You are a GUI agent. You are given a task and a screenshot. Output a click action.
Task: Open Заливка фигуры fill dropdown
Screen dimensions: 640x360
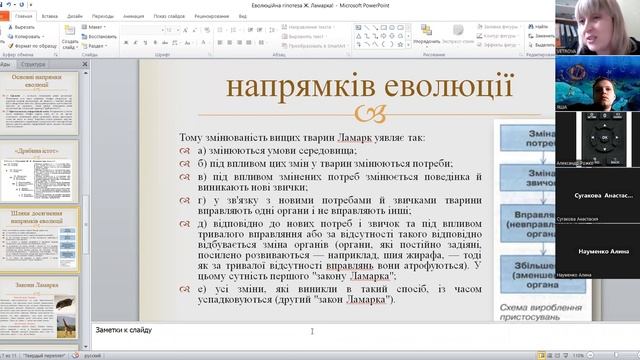pos(498,27)
